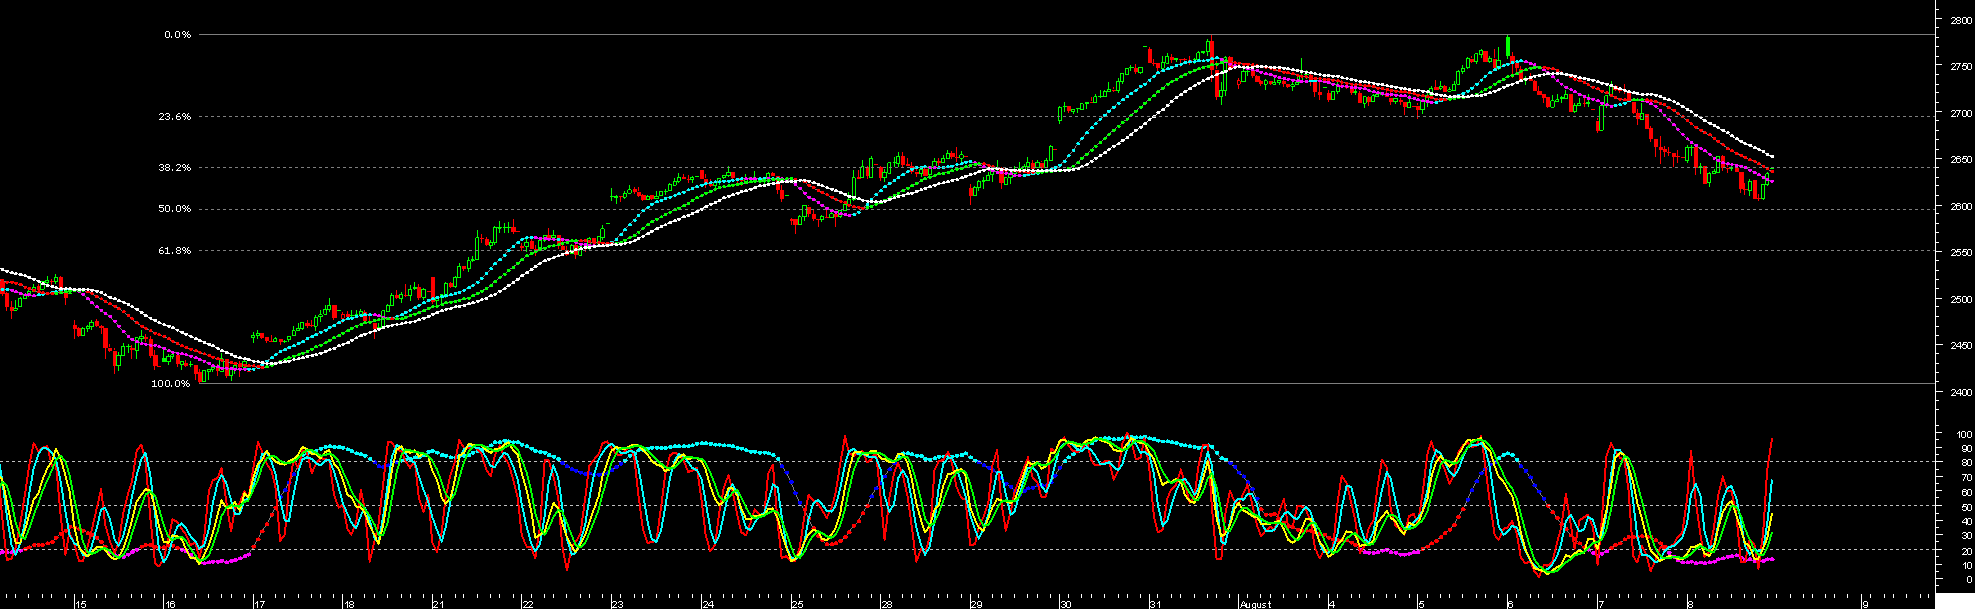The width and height of the screenshot is (1975, 609).
Task: Click the date axis label 31
Action: click(1154, 604)
